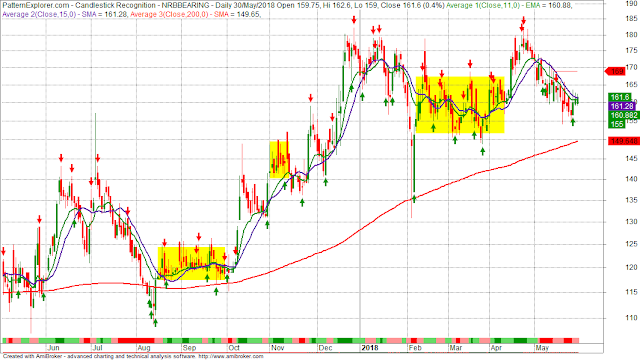The height and width of the screenshot is (360, 640).
Task: Click the 185 price axis tick
Action: point(631,19)
